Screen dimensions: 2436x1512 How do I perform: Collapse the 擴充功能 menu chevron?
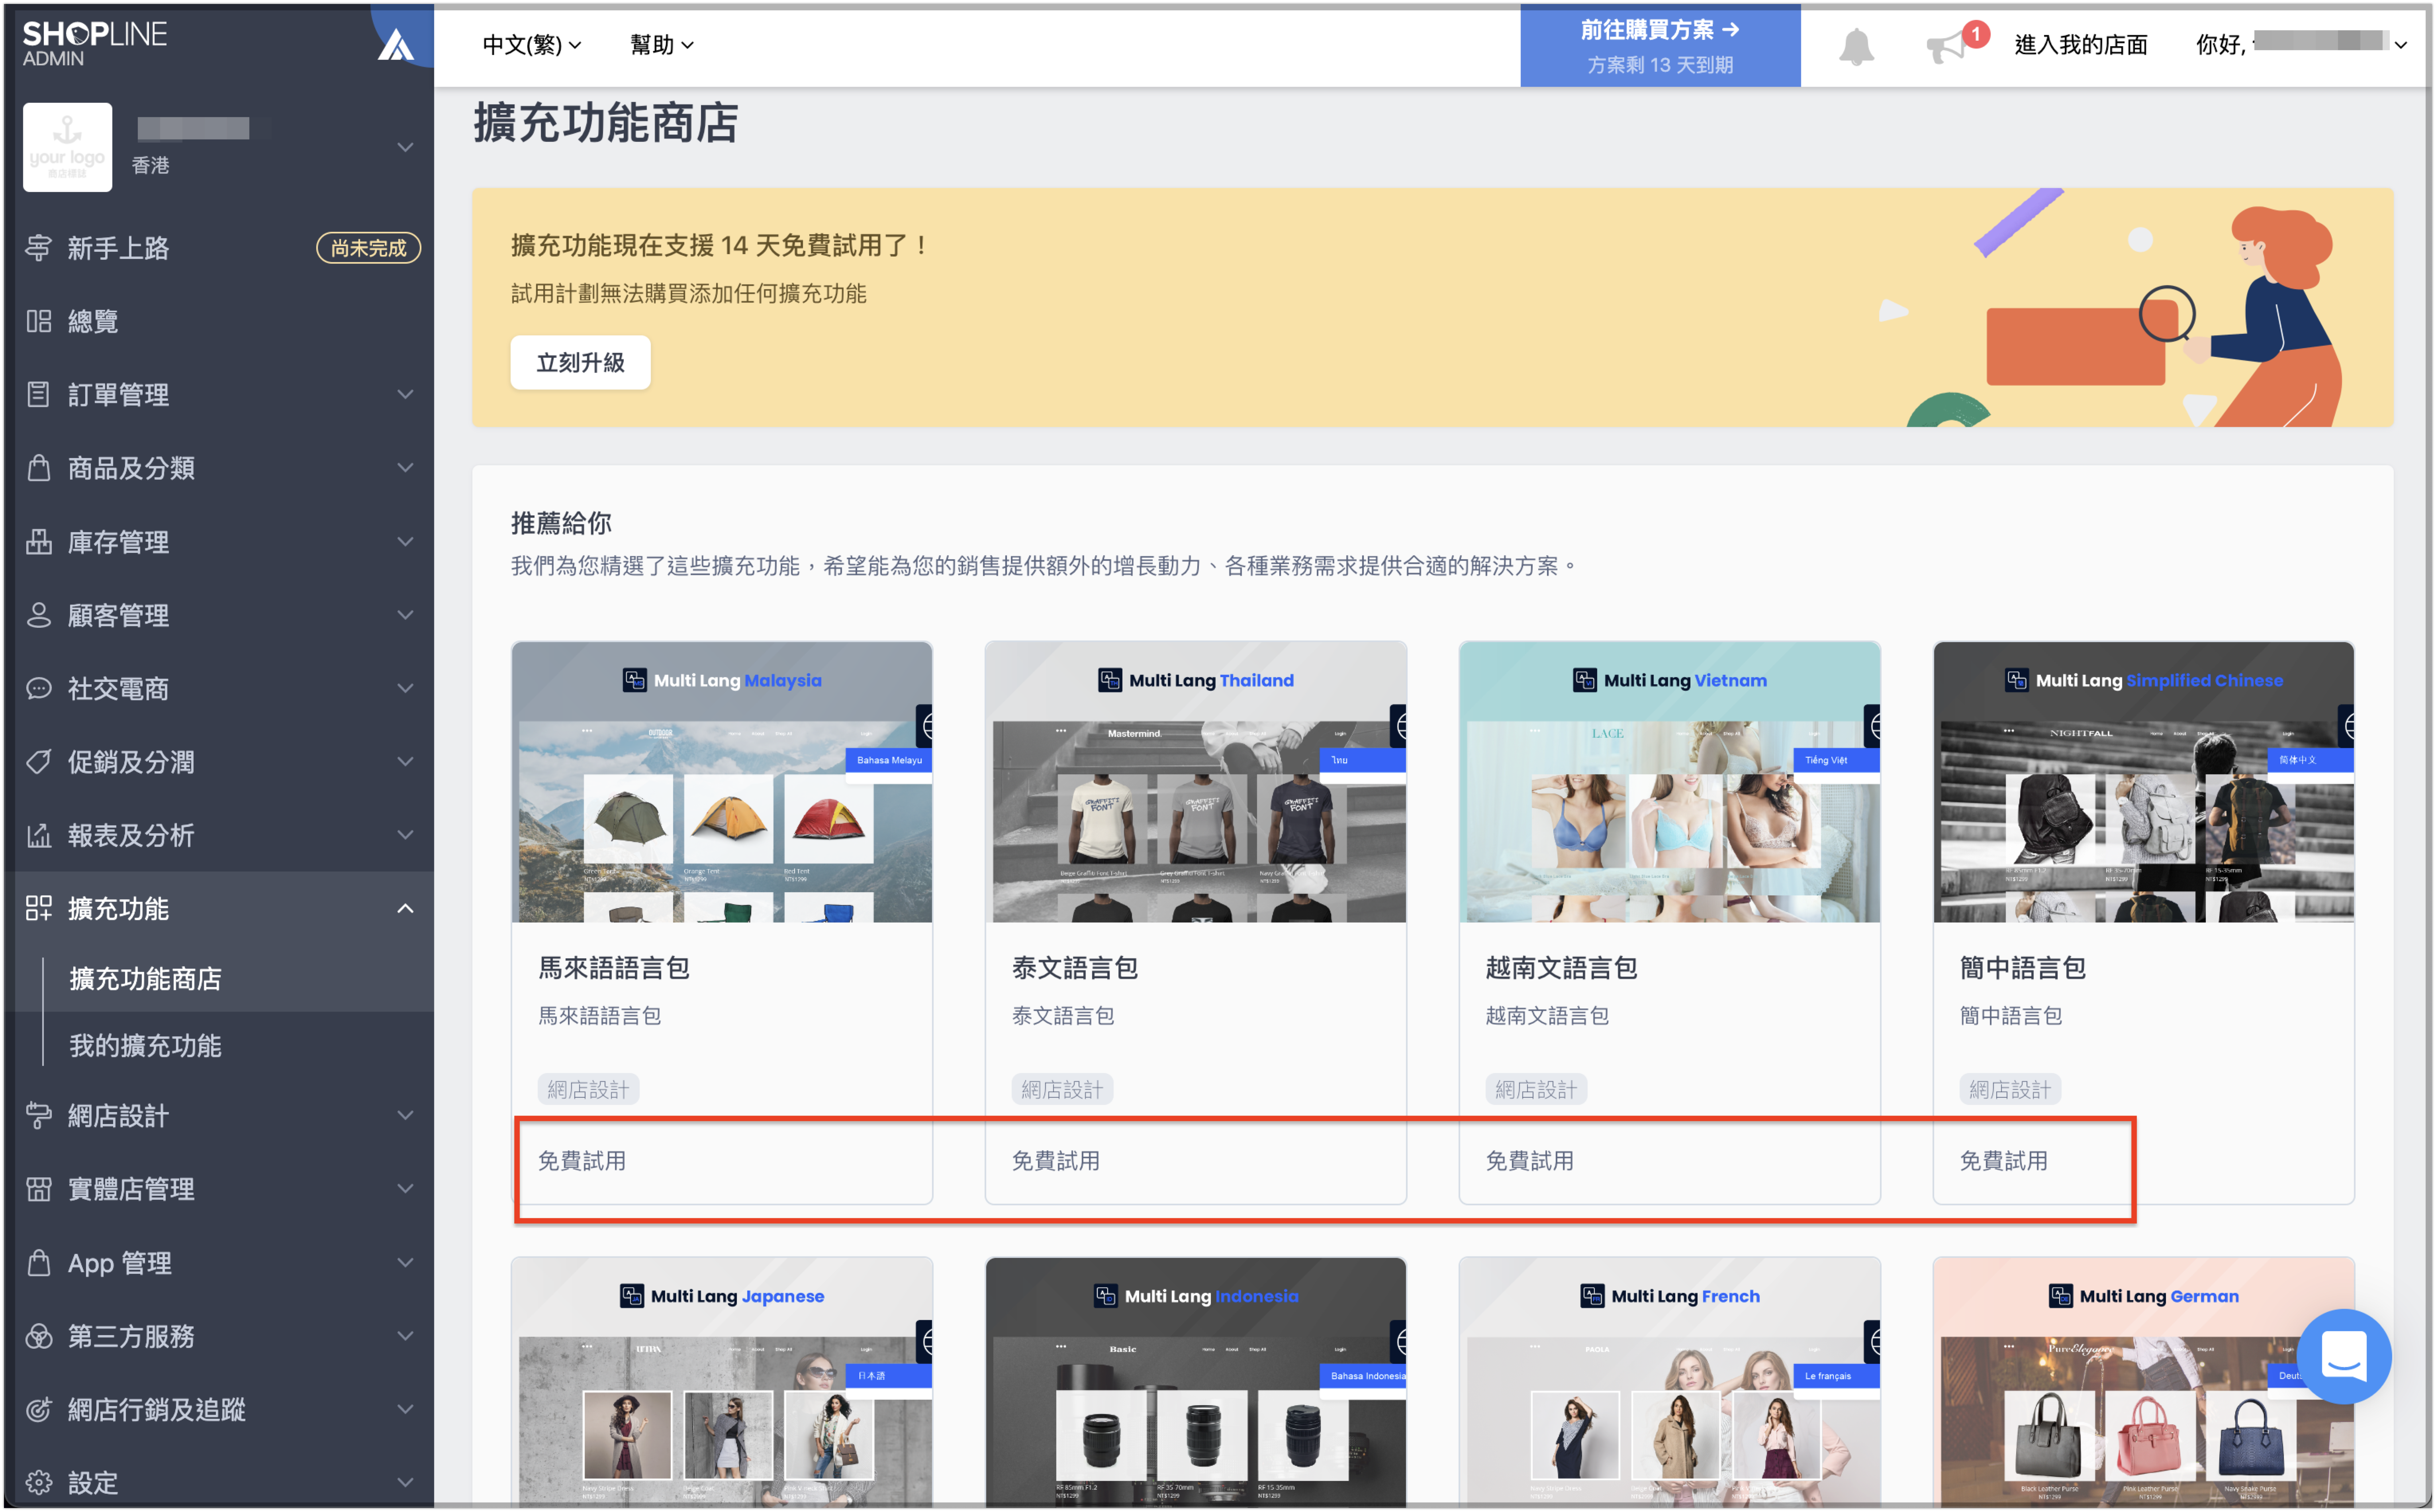405,908
